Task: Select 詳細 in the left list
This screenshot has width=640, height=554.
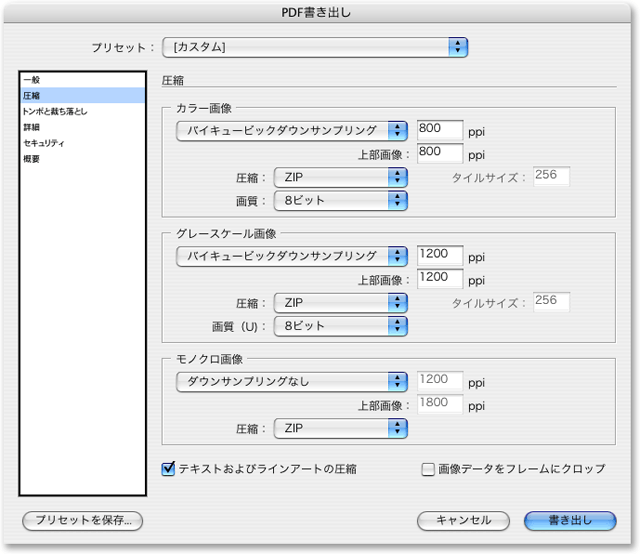Action: click(32, 128)
